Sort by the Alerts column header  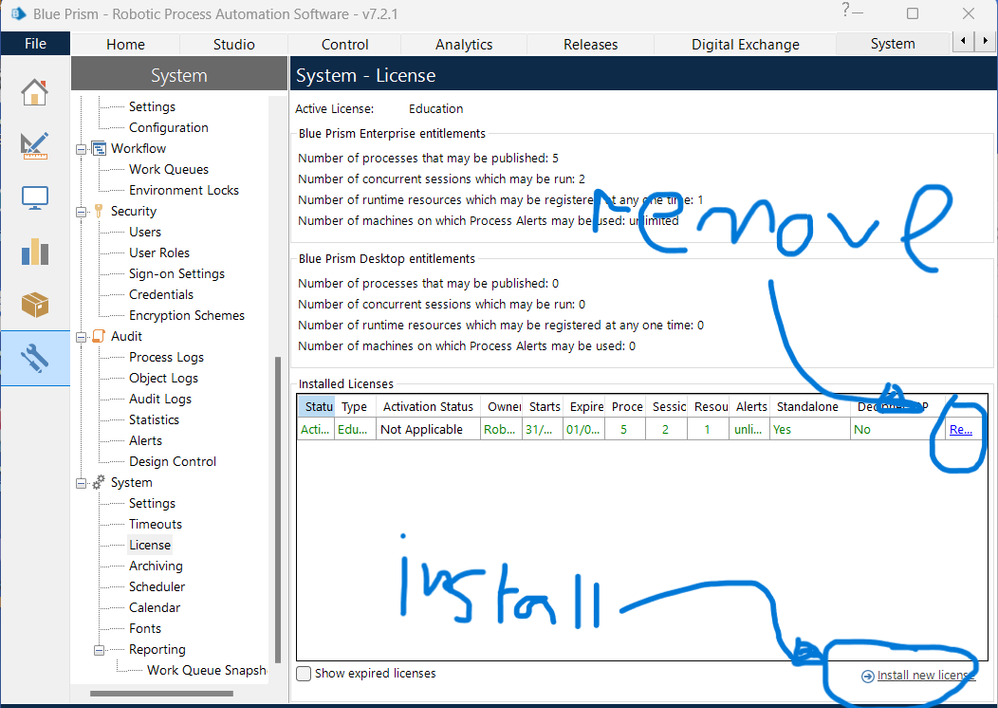click(750, 407)
